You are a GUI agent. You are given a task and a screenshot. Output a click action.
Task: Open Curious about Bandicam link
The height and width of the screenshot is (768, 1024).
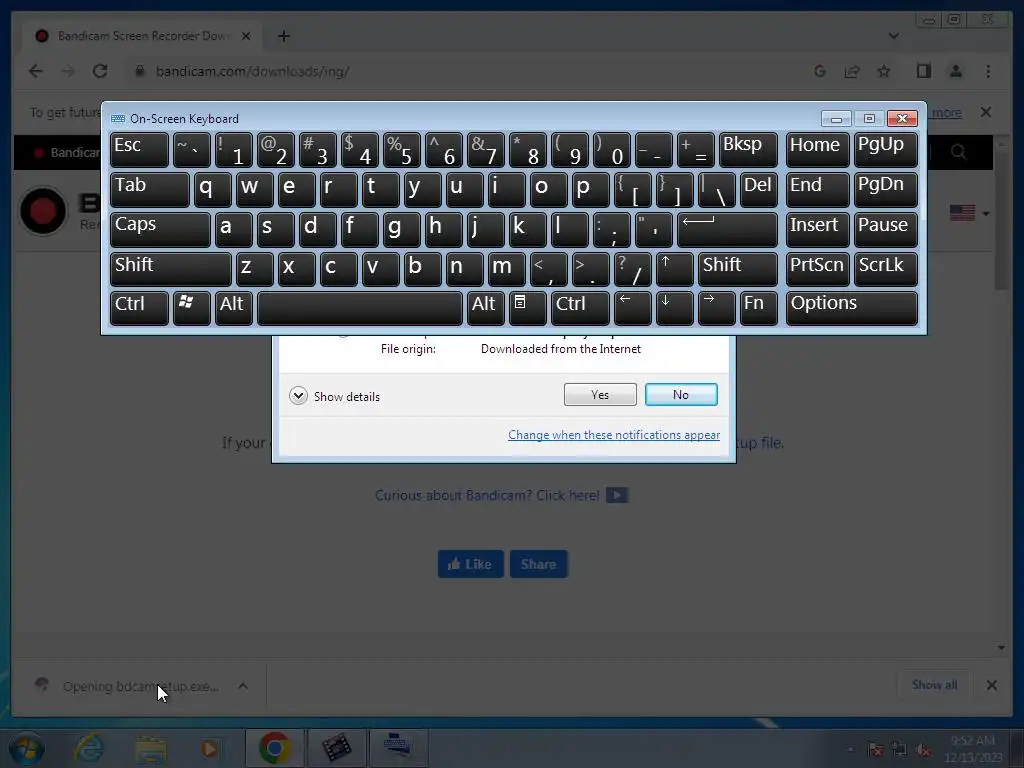[x=487, y=495]
